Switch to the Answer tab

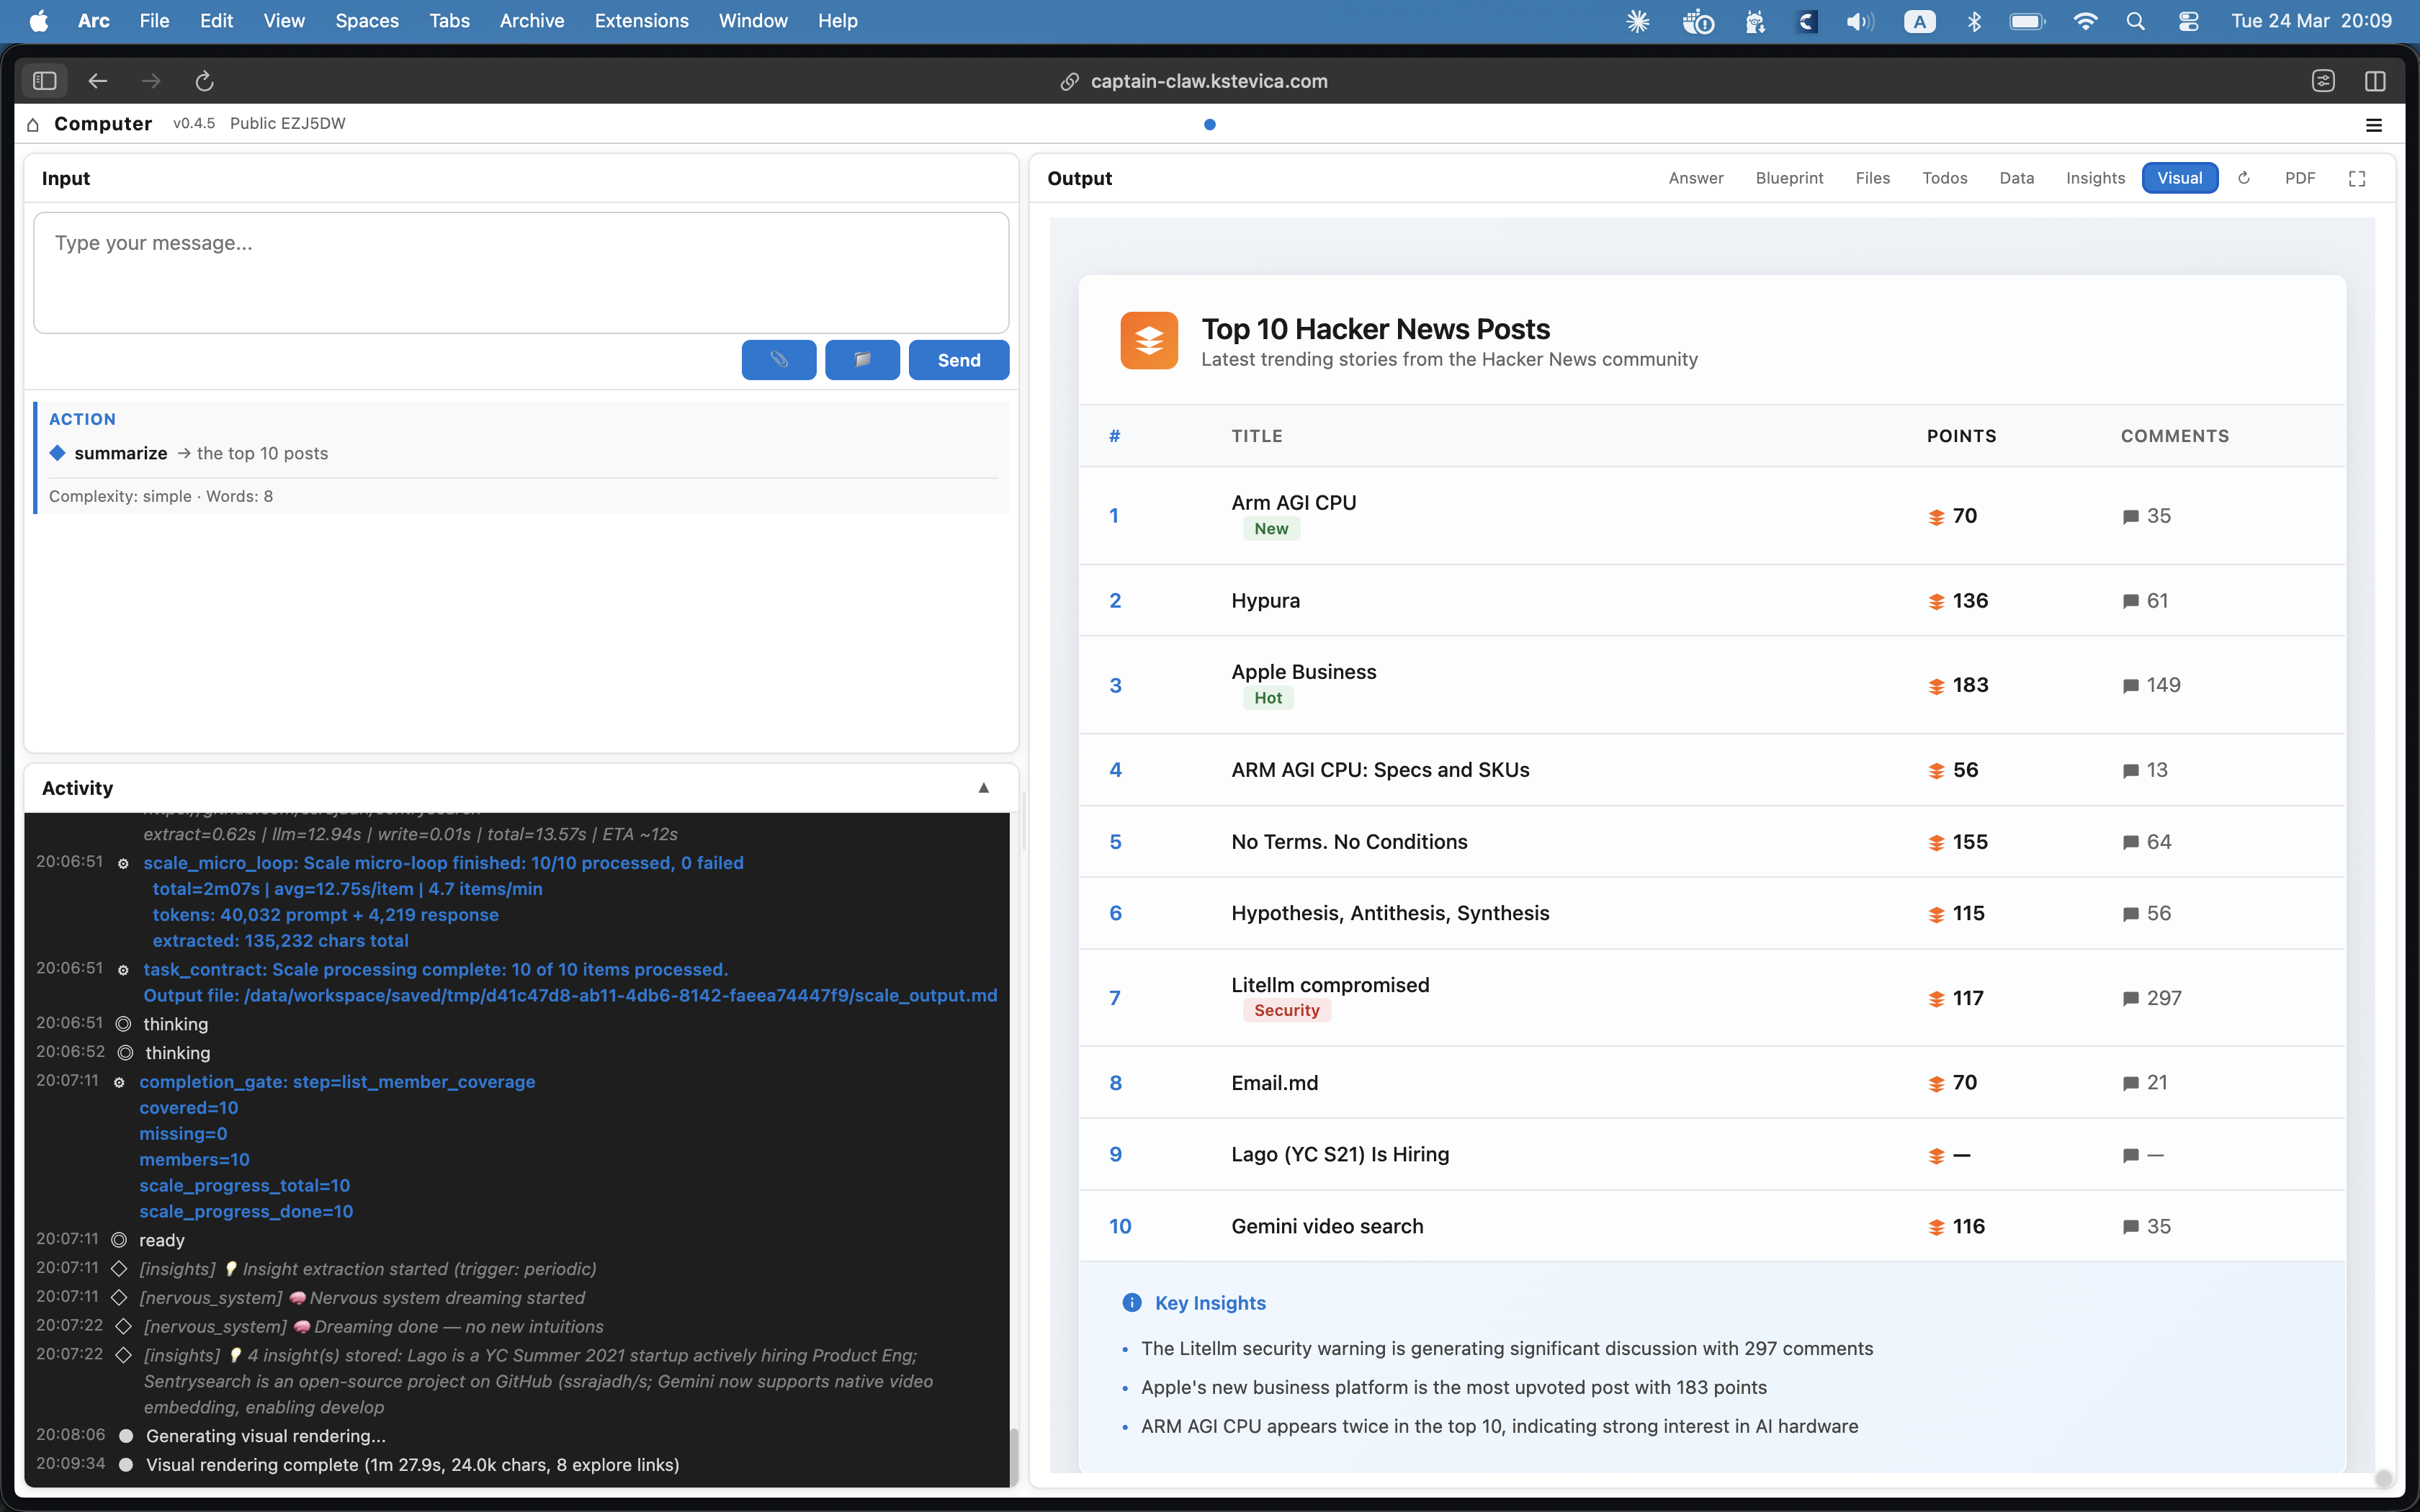(x=1696, y=178)
